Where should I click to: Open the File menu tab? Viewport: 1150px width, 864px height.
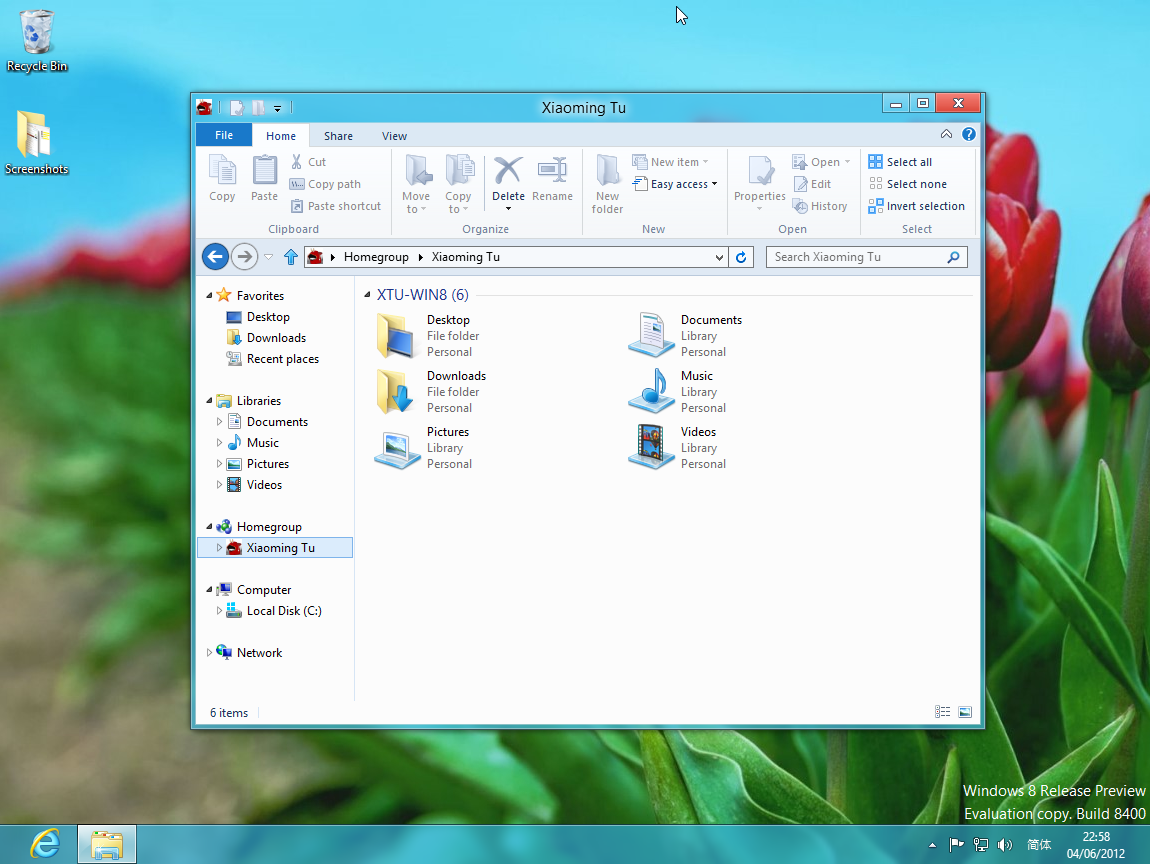coord(224,135)
